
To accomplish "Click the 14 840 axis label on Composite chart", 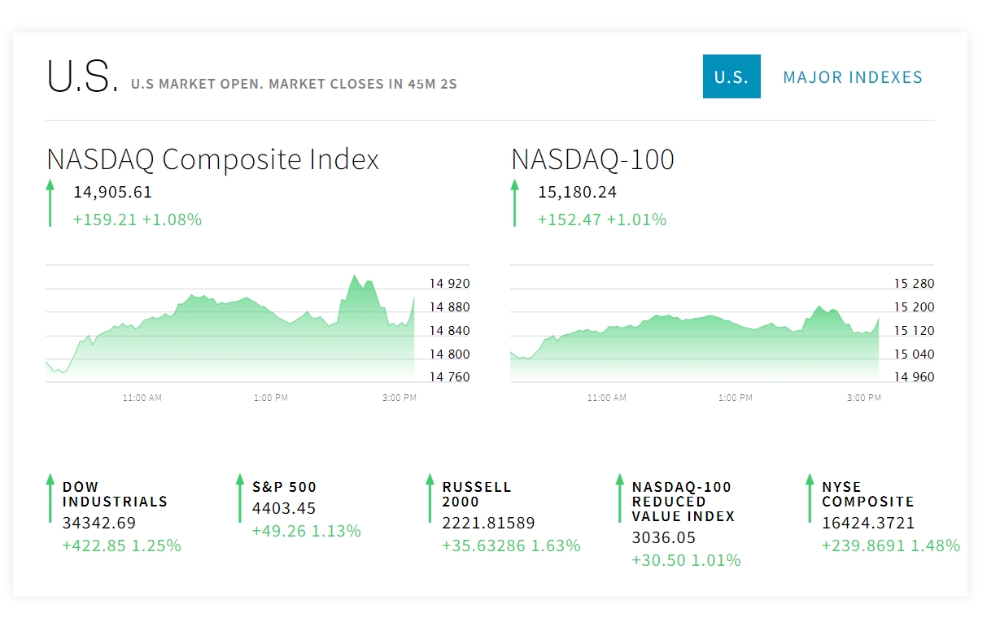I will [450, 331].
